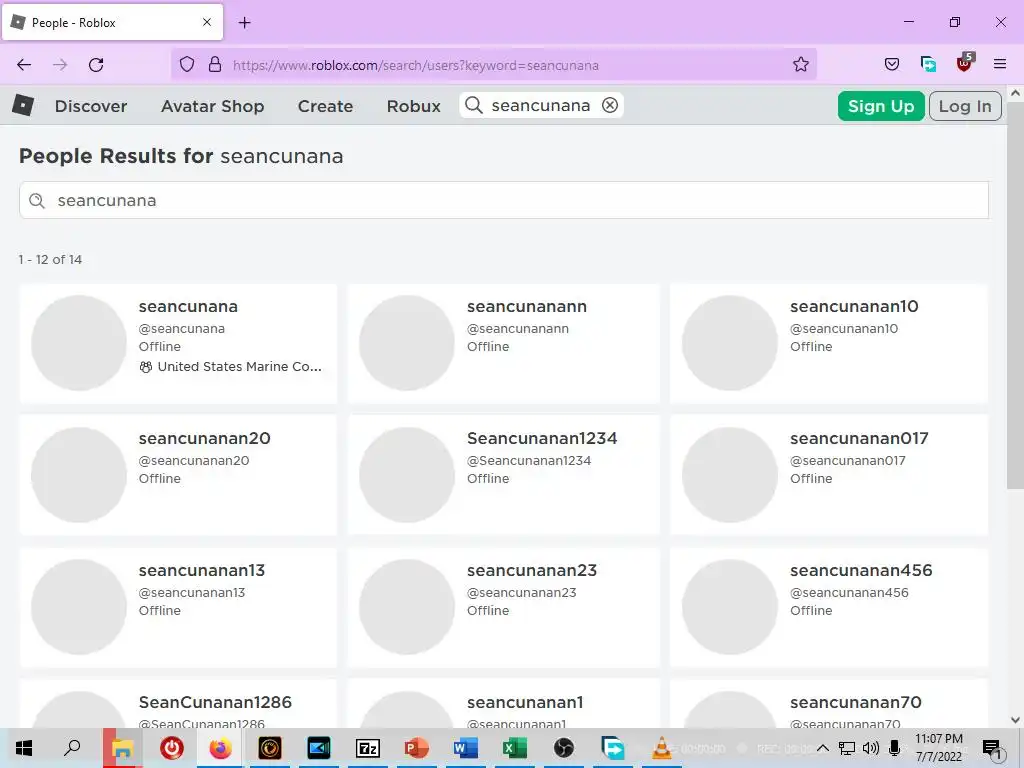
Task: Click the navbar search magnifier icon
Action: click(x=474, y=105)
